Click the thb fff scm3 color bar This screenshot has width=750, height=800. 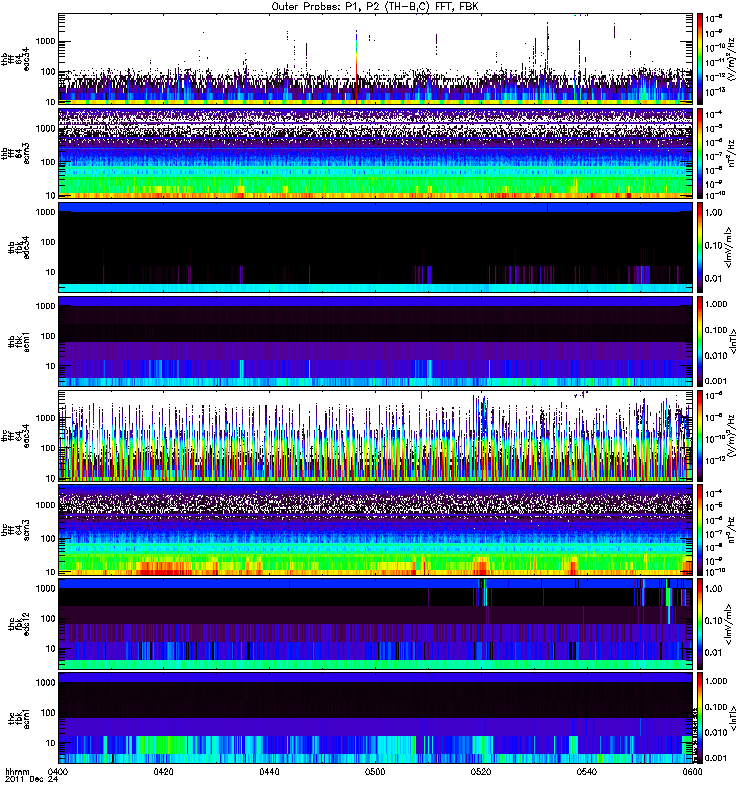pyautogui.click(x=700, y=153)
